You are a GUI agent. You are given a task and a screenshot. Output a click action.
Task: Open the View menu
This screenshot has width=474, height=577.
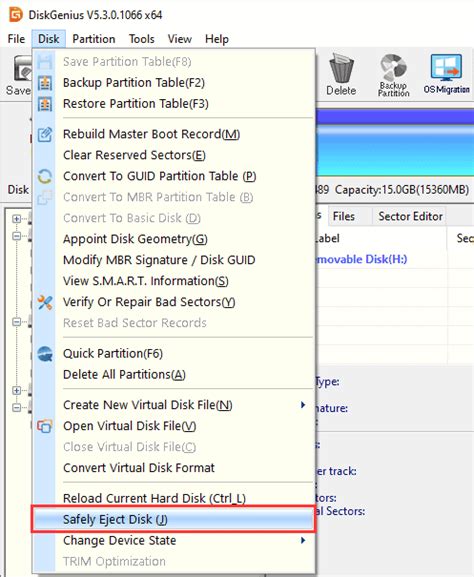coord(180,39)
